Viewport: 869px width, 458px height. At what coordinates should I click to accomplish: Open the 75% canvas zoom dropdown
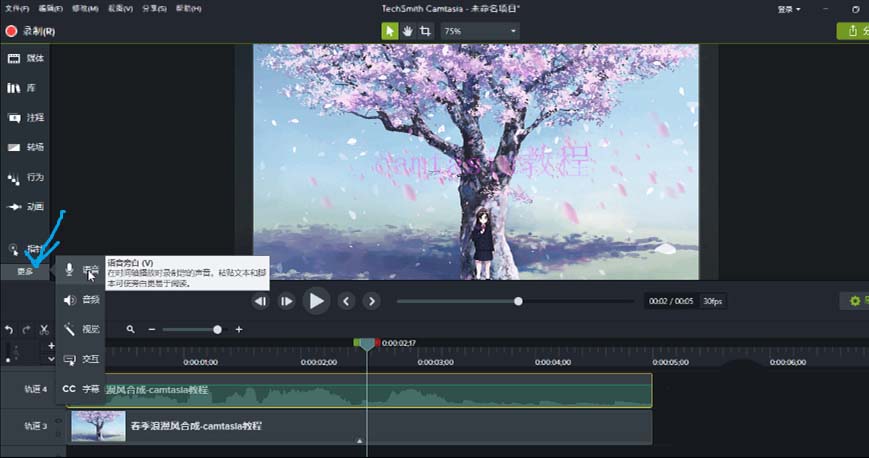click(x=480, y=31)
